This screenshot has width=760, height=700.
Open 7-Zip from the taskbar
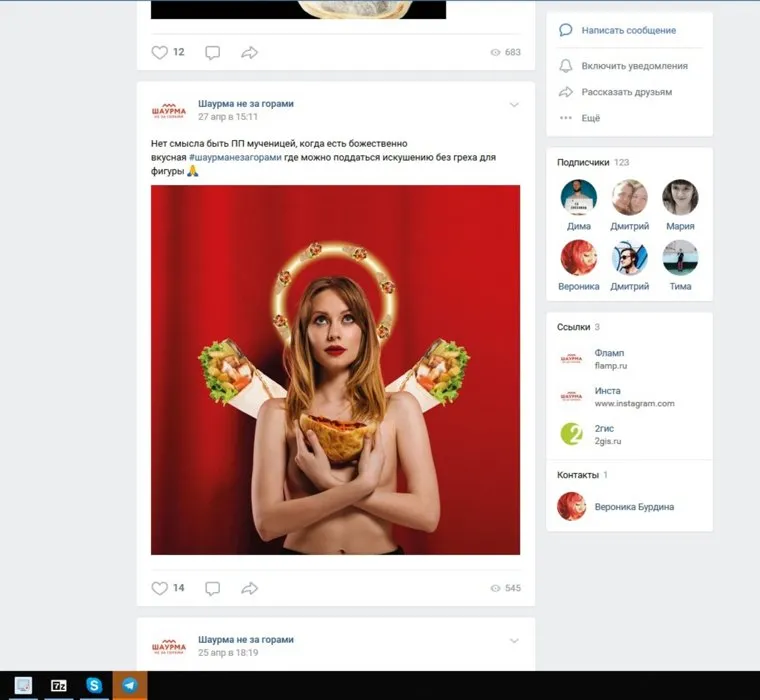(59, 685)
